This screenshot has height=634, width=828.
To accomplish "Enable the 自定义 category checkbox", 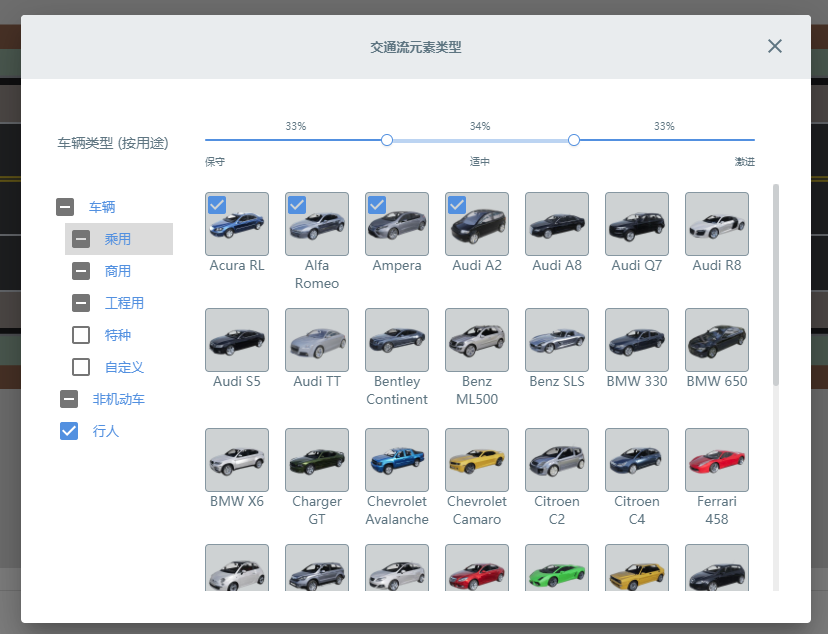I will (x=81, y=367).
